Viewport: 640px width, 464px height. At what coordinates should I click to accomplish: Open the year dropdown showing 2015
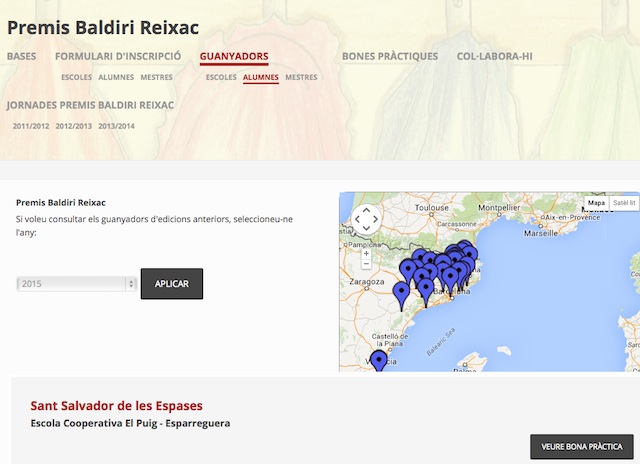tap(77, 284)
